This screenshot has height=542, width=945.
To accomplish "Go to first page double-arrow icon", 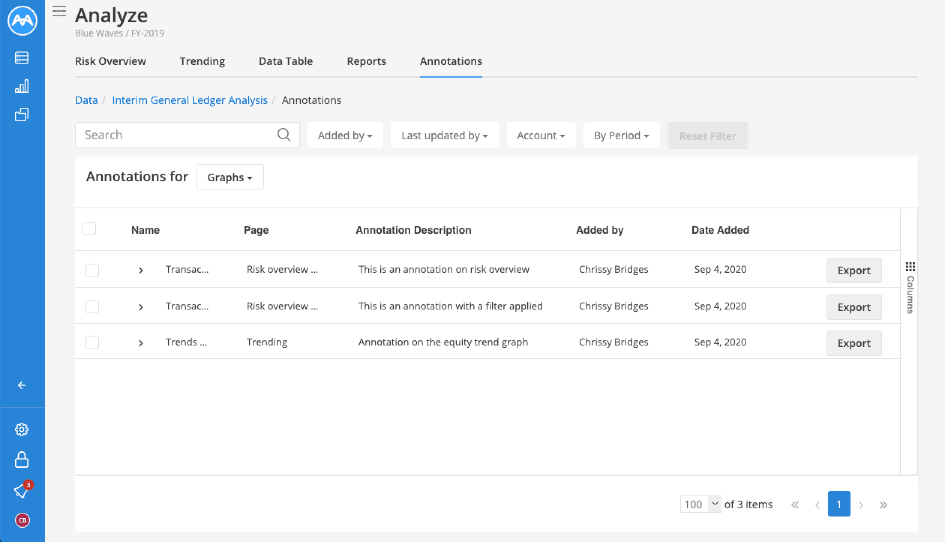I will 795,505.
